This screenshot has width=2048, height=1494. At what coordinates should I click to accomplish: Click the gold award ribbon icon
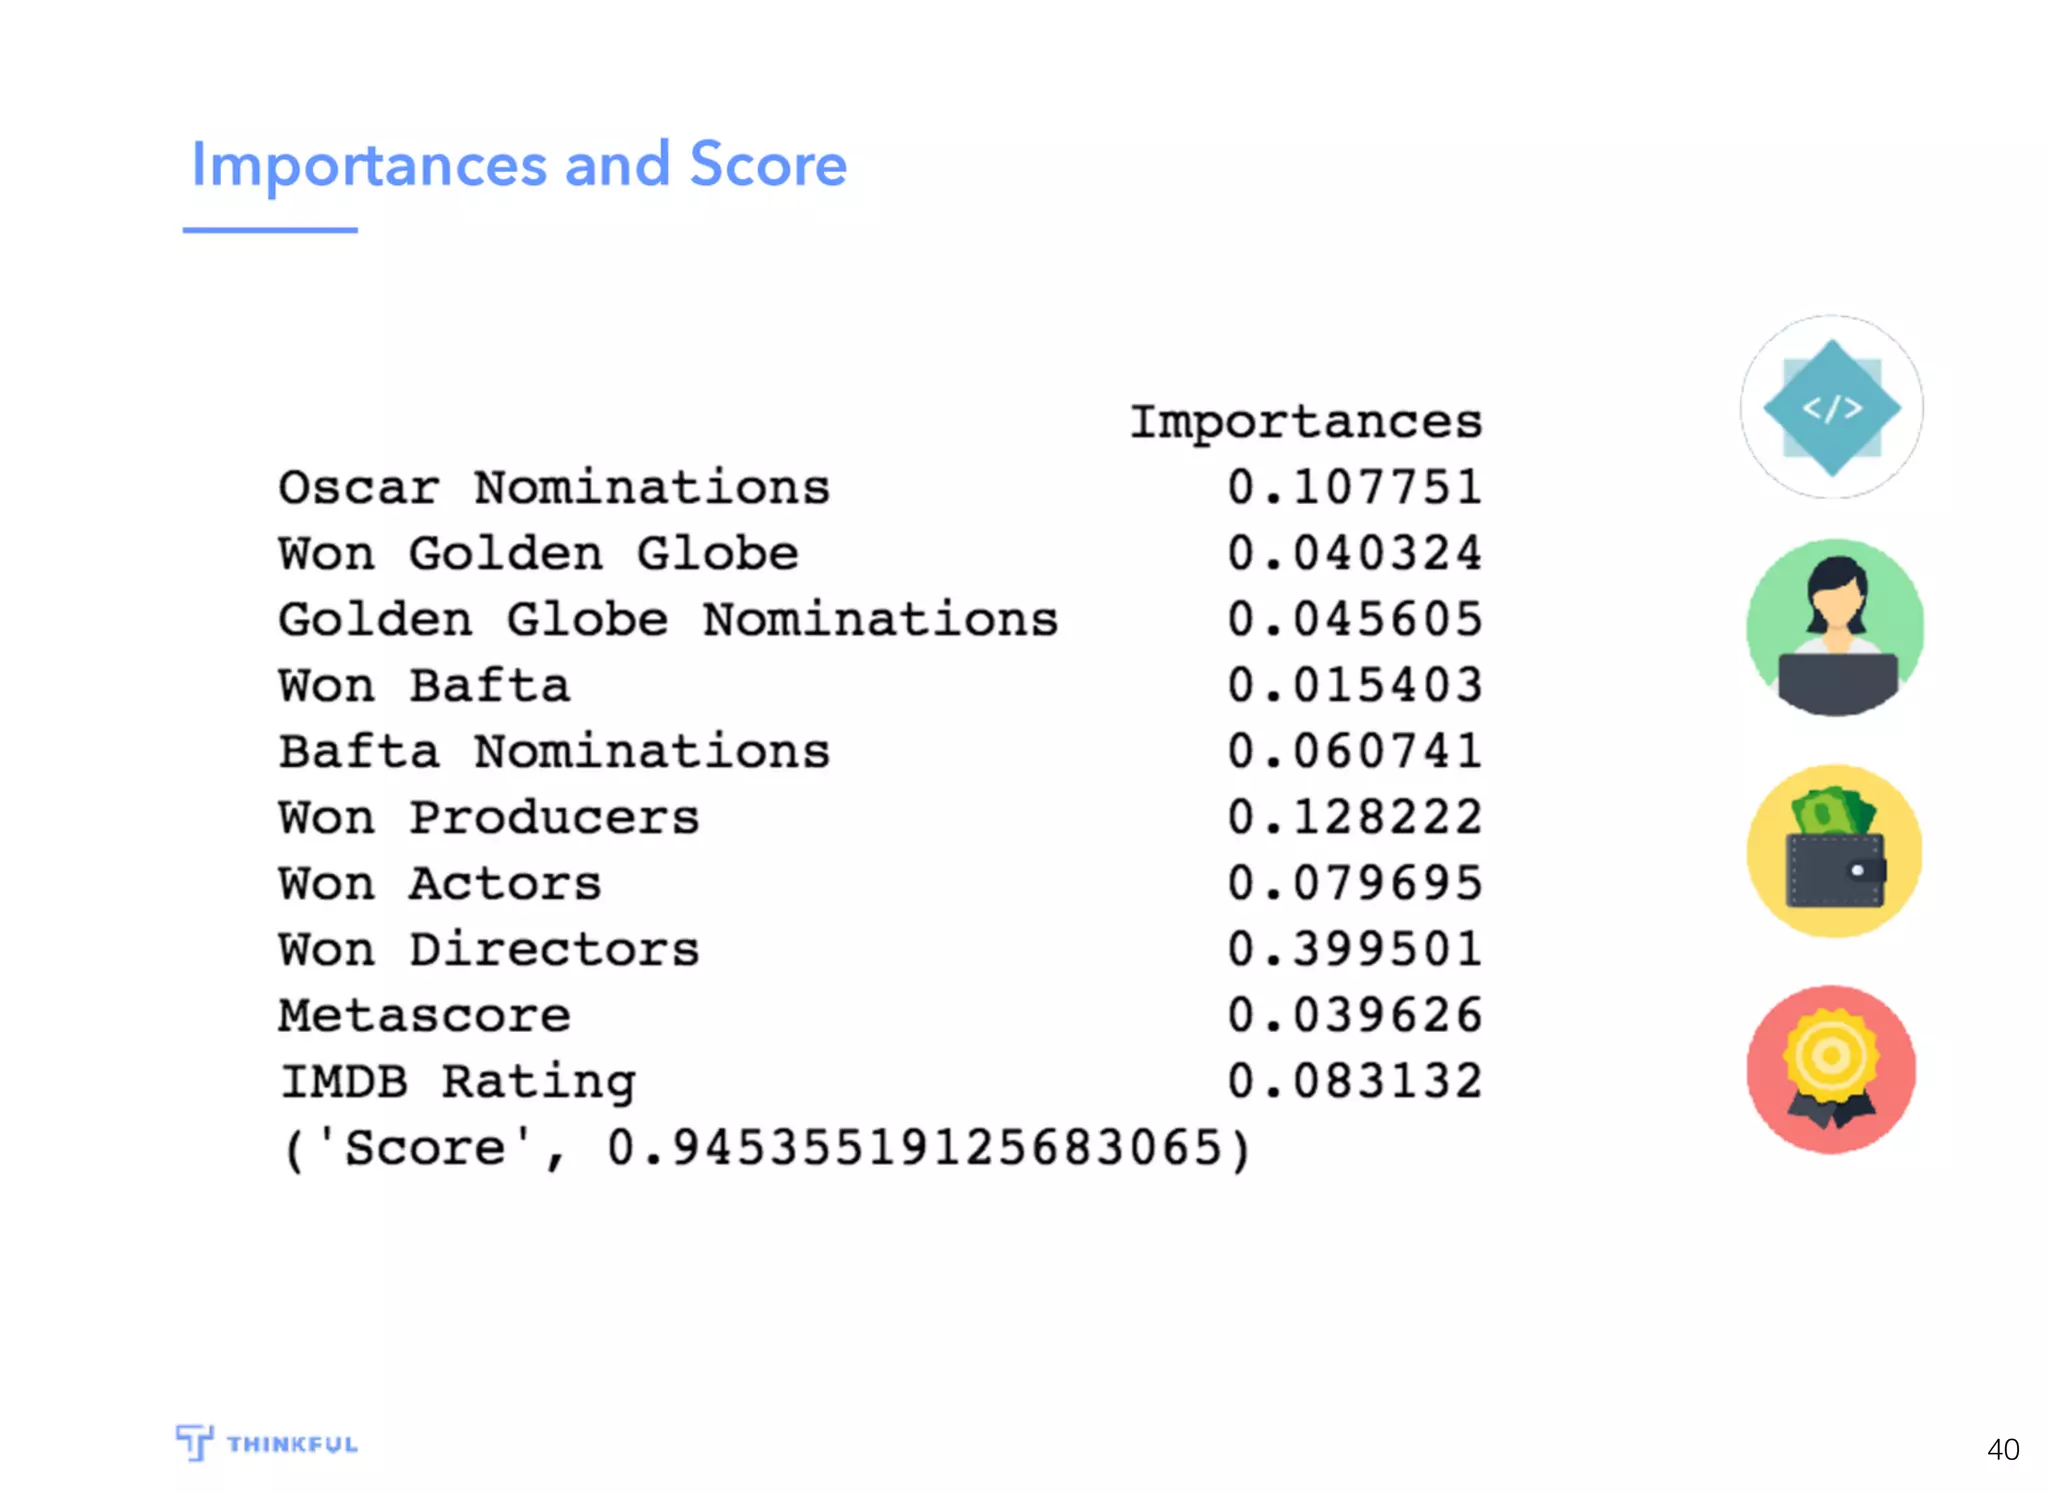(1831, 1069)
